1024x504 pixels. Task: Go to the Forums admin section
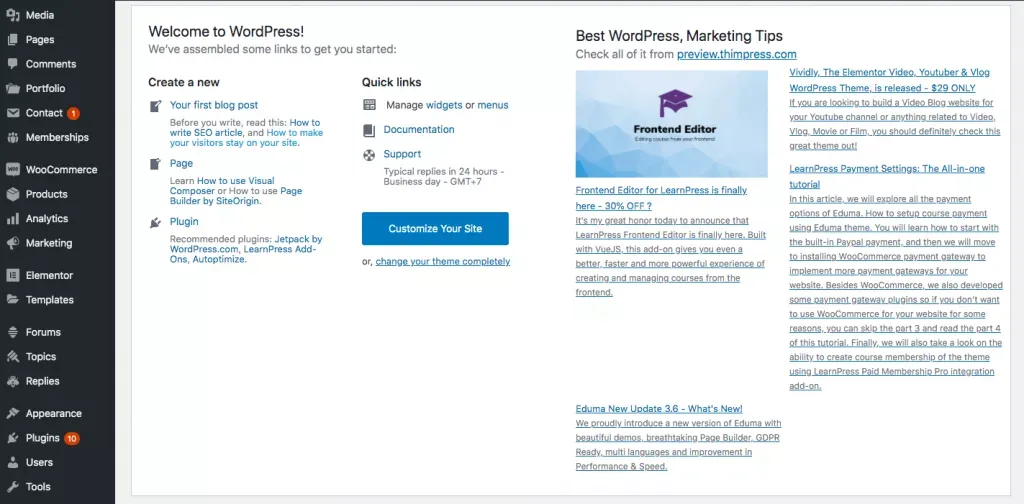[x=43, y=332]
